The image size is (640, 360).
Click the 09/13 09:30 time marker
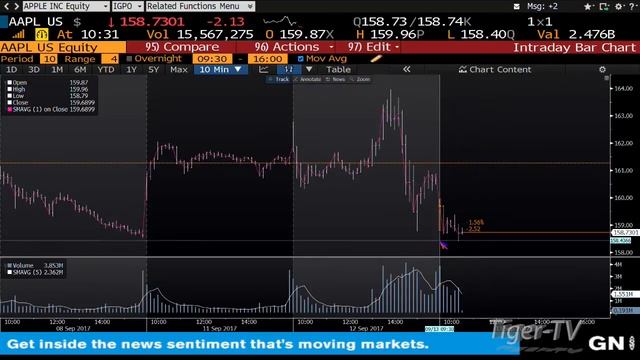439,329
